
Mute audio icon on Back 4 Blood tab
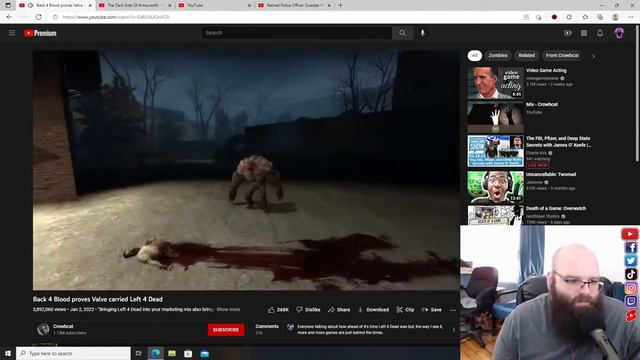click(30, 5)
